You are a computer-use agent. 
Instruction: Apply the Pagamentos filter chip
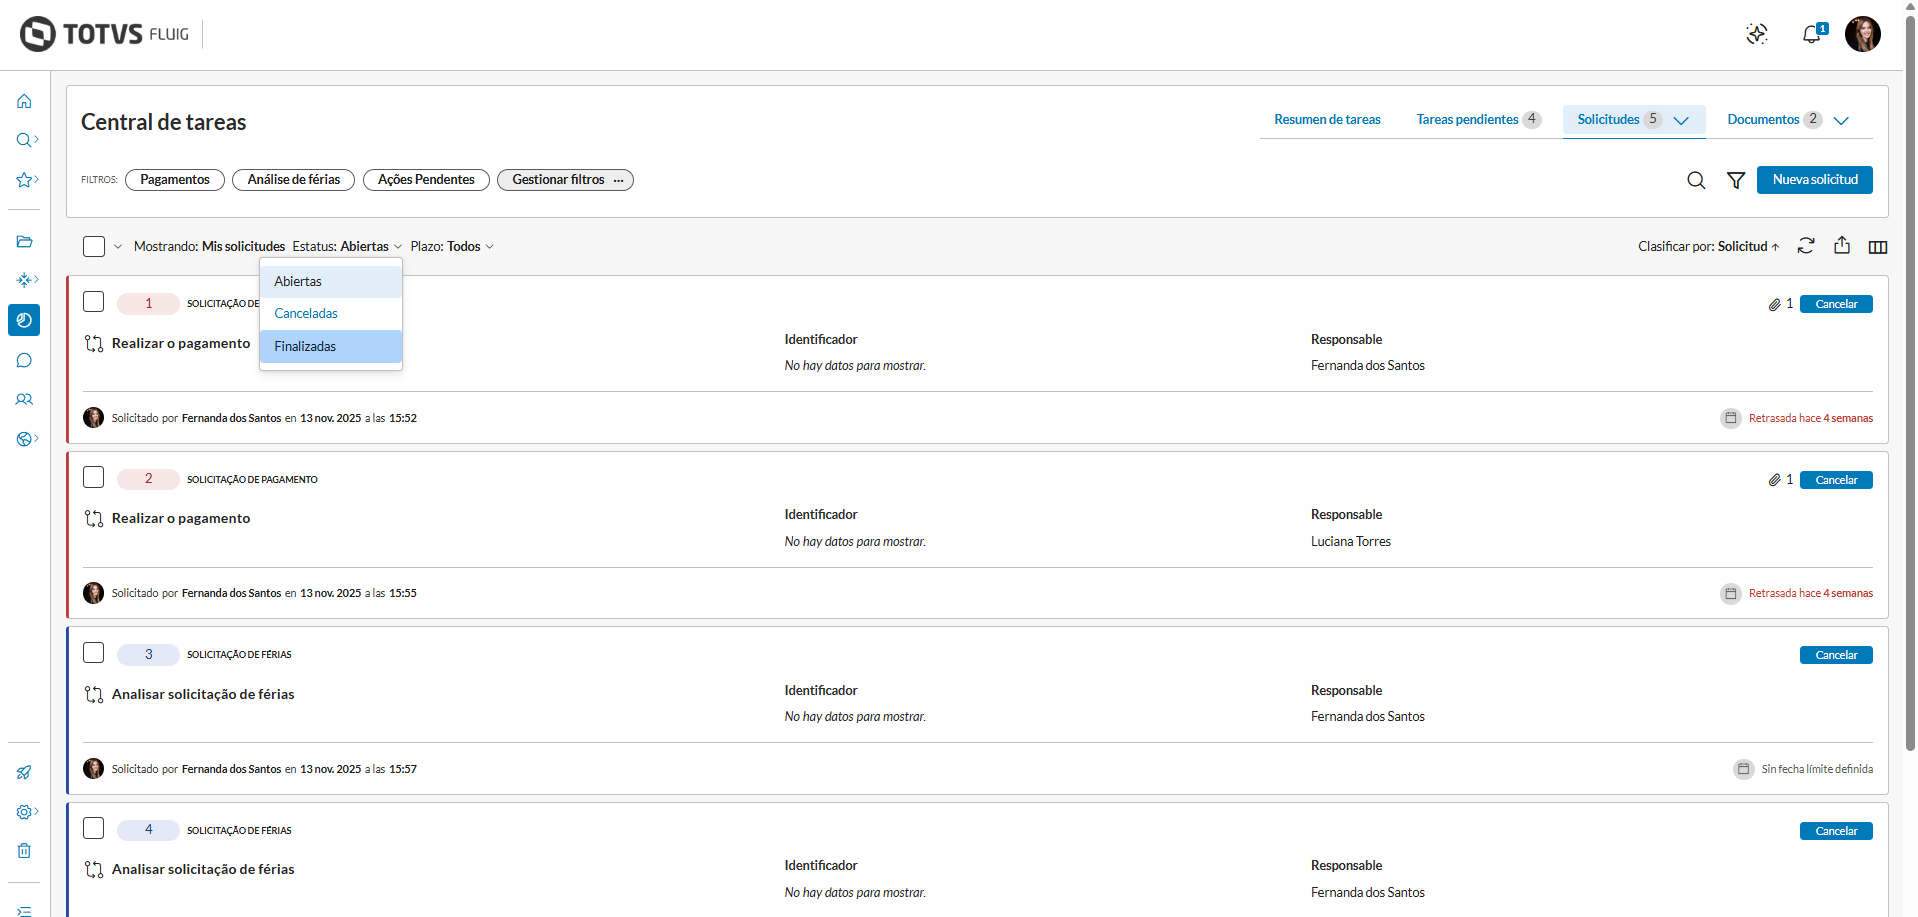click(175, 180)
